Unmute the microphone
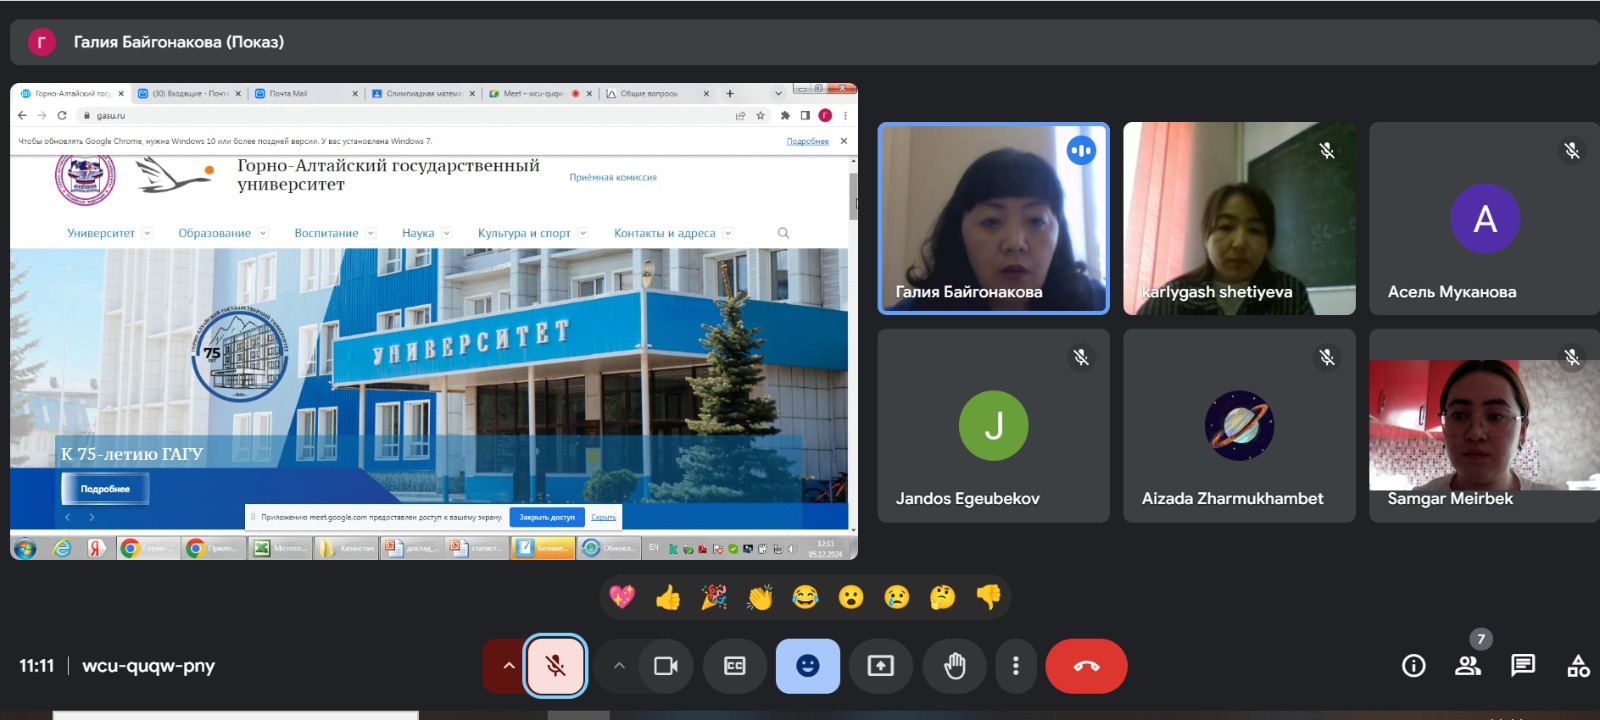This screenshot has width=1600, height=720. tap(556, 666)
